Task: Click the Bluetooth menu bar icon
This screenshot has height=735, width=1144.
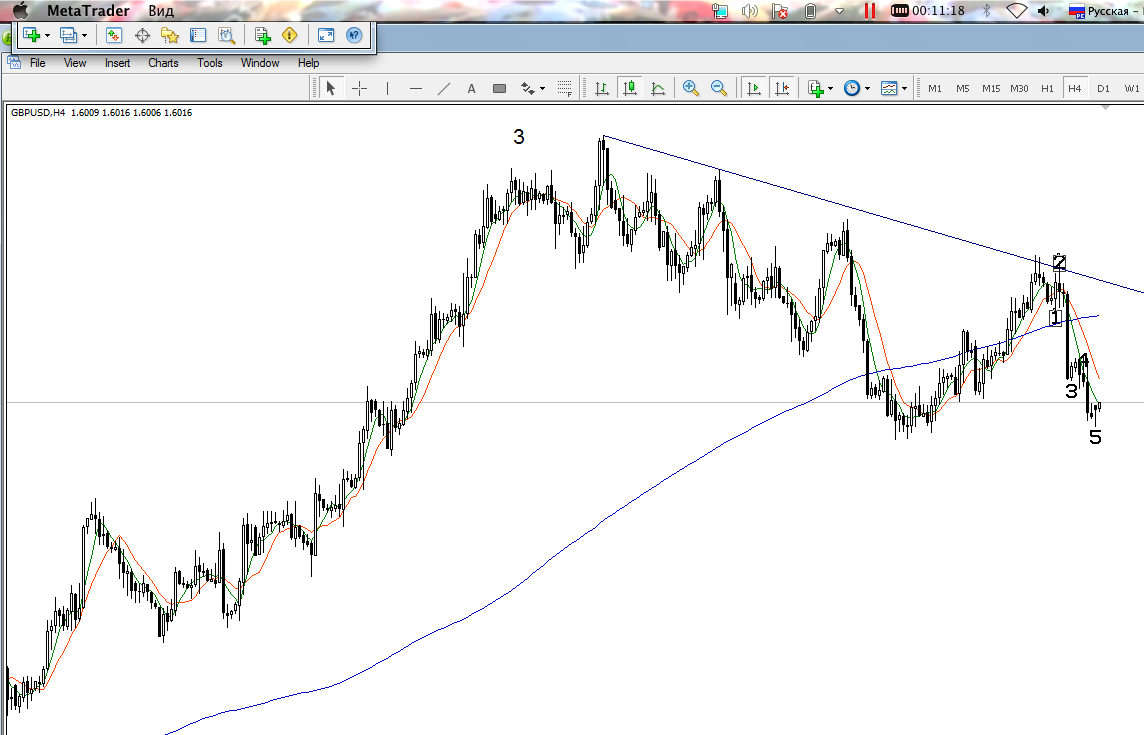Action: pos(987,11)
